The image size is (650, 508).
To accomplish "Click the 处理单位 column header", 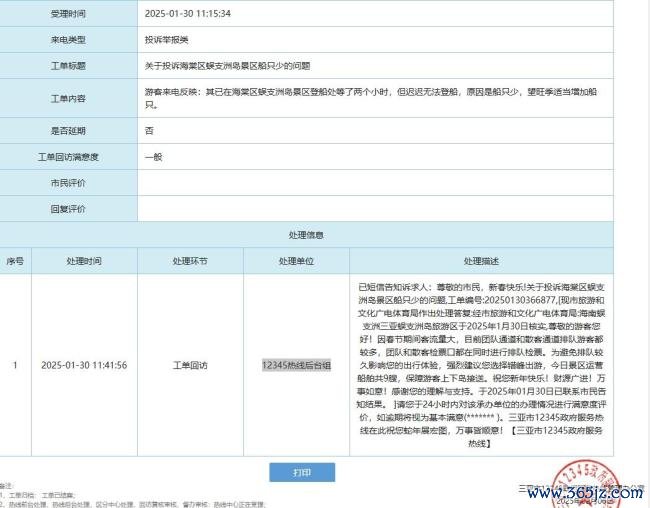I will (x=296, y=261).
